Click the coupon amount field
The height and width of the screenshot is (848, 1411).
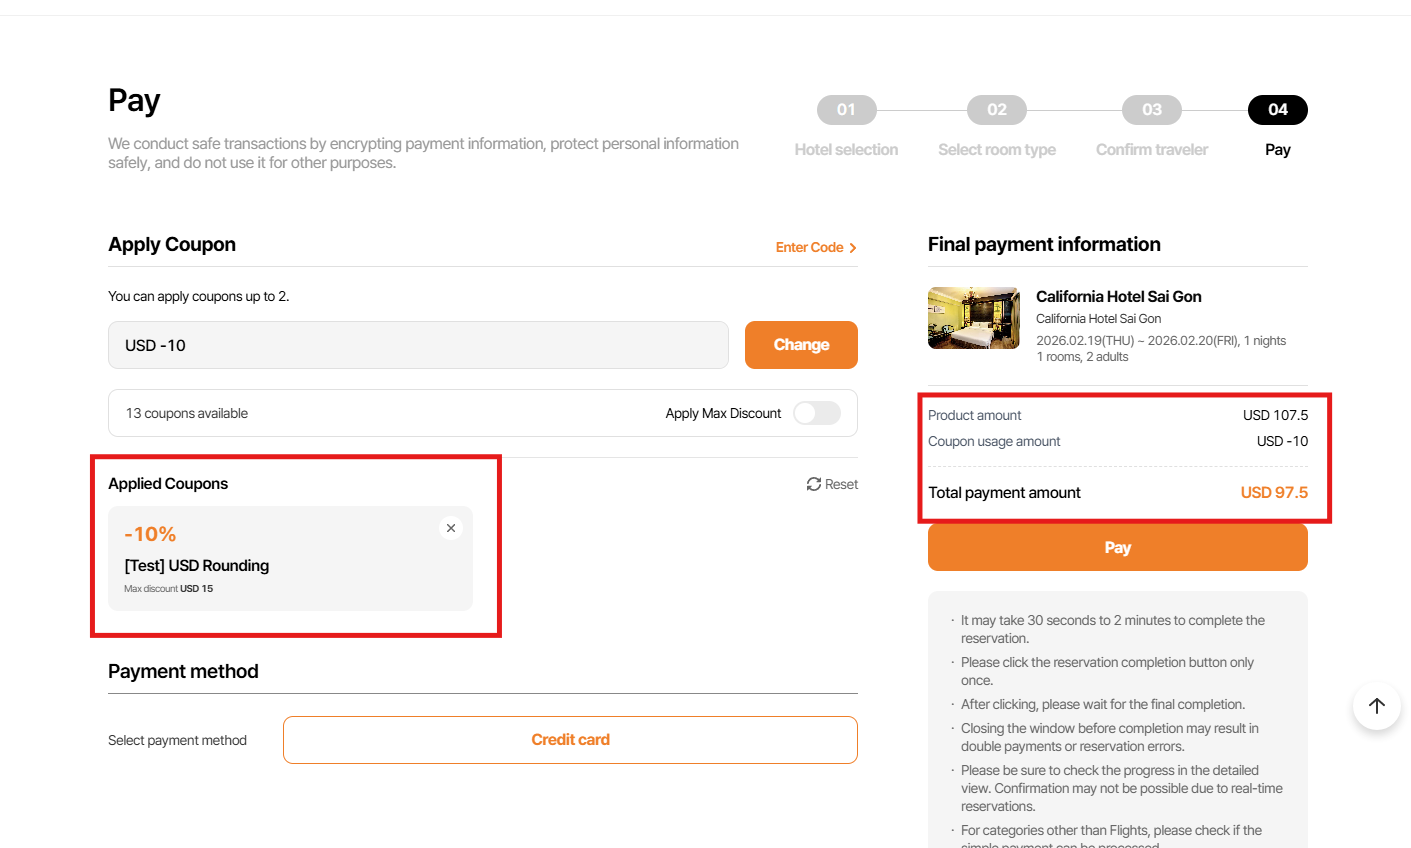[418, 345]
